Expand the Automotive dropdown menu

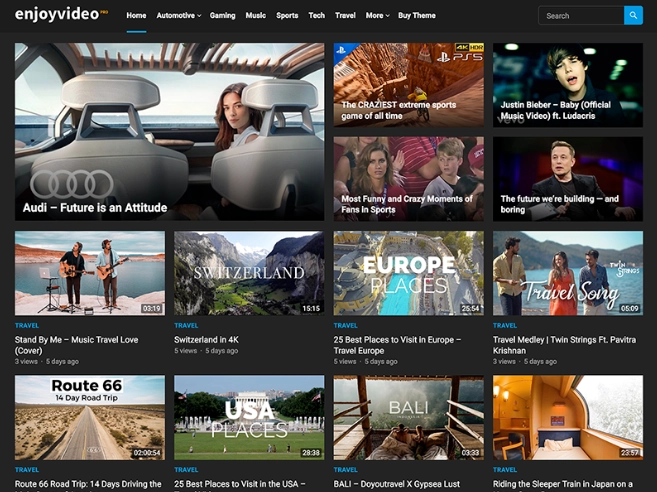point(178,16)
